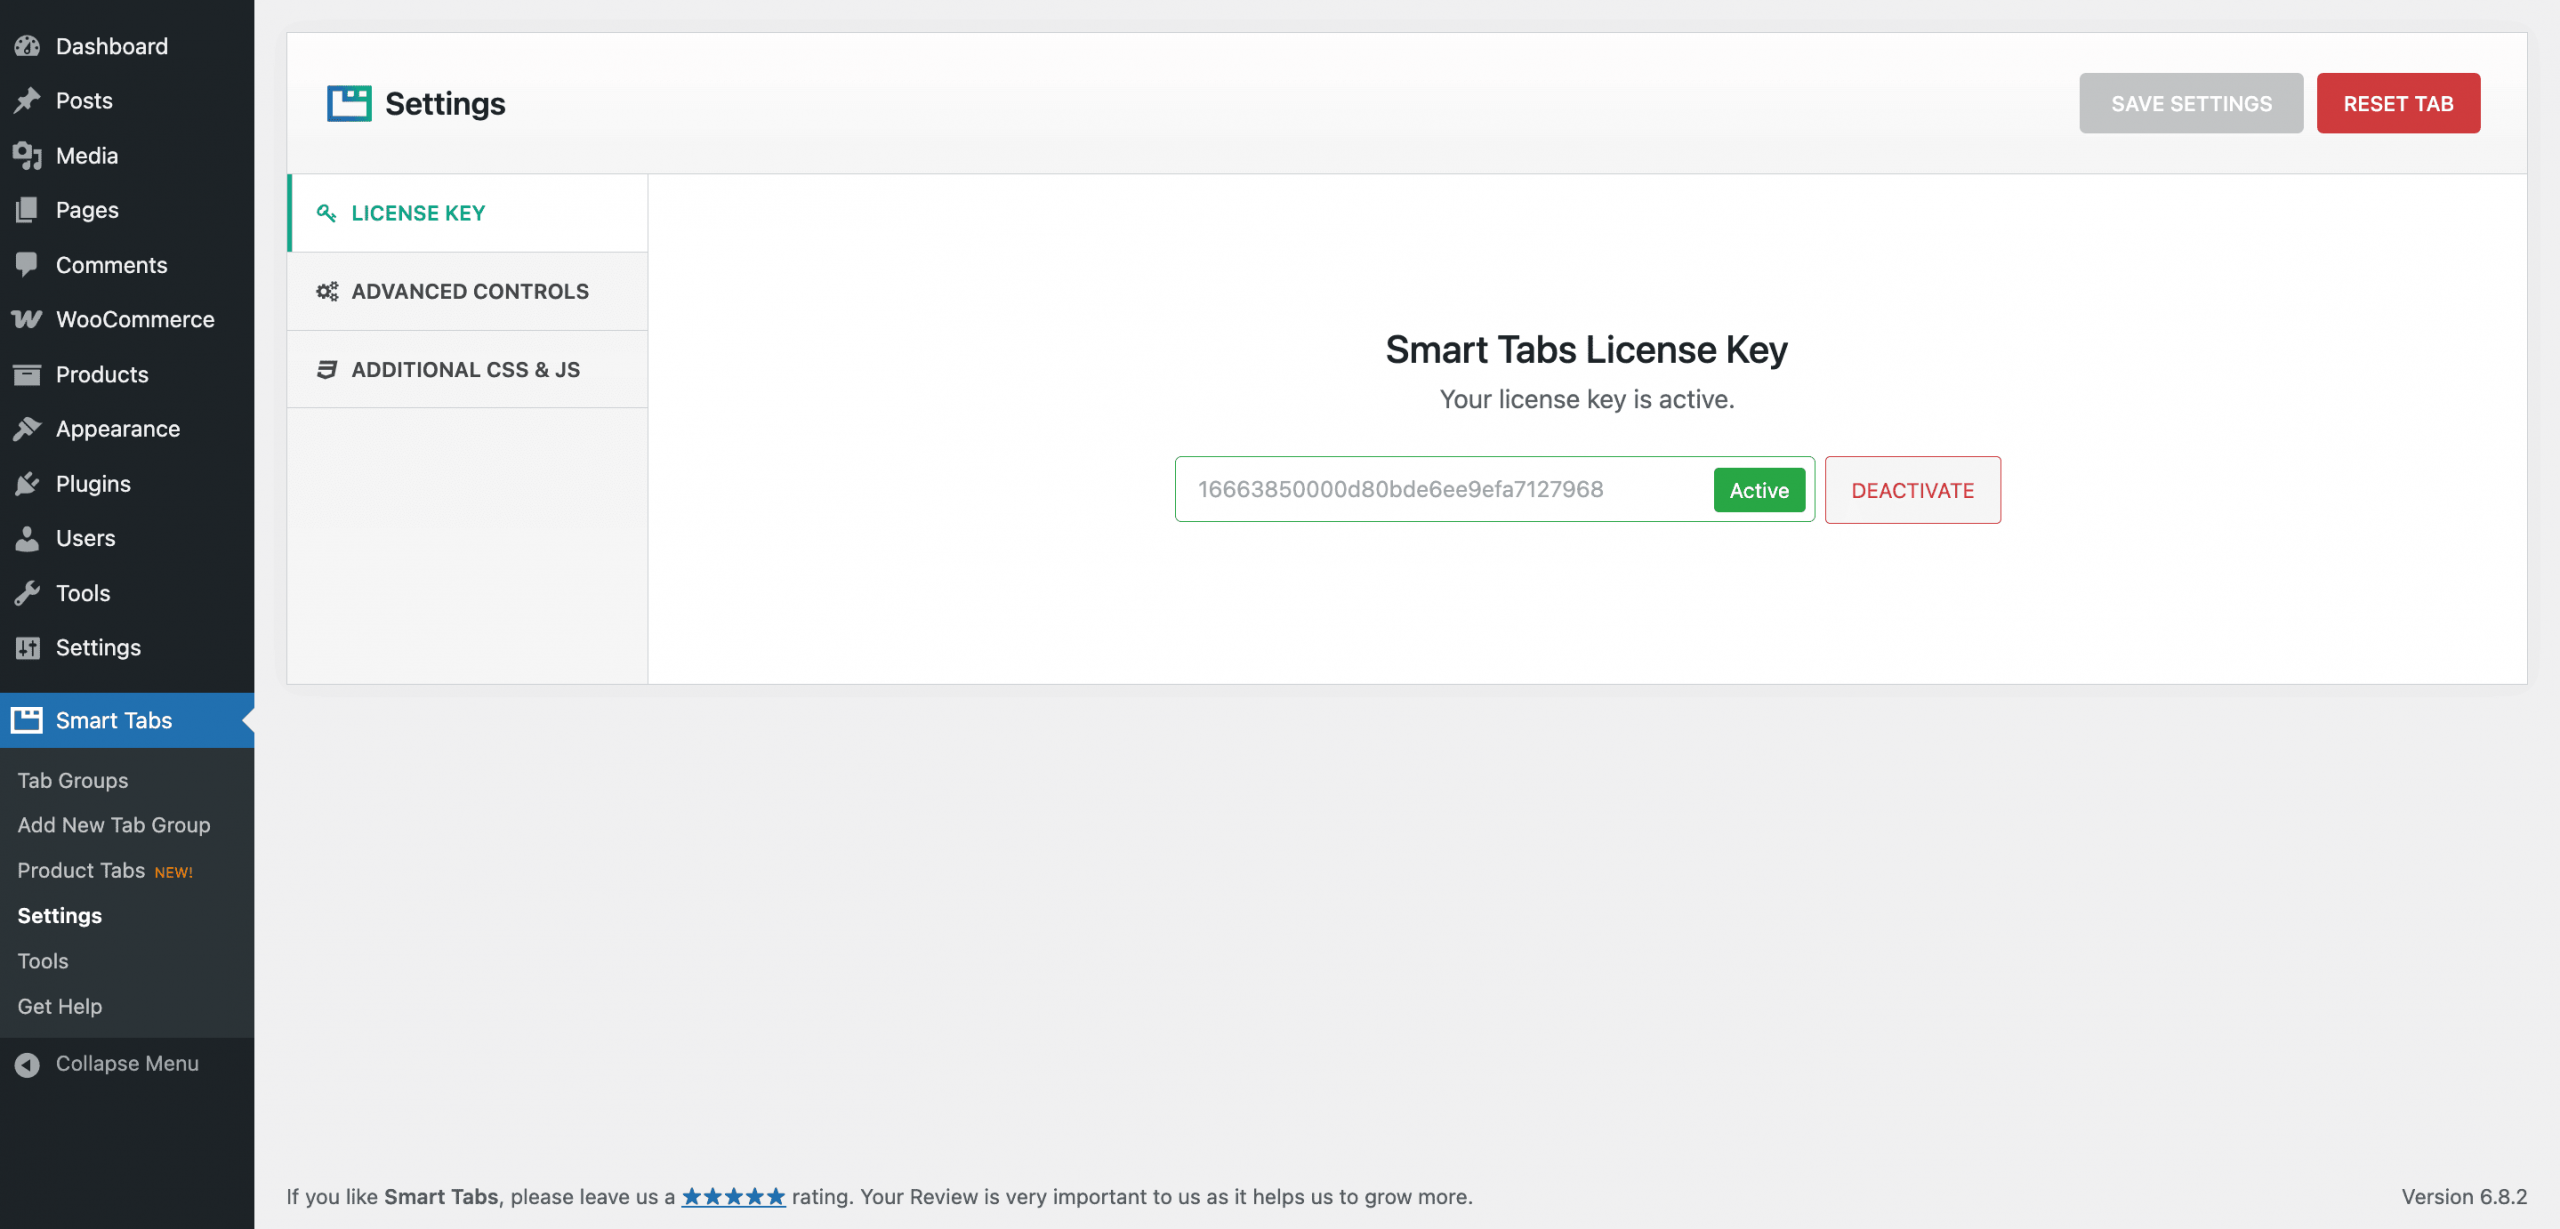This screenshot has width=2560, height=1229.
Task: Open the WooCommerce menu
Action: [x=127, y=319]
